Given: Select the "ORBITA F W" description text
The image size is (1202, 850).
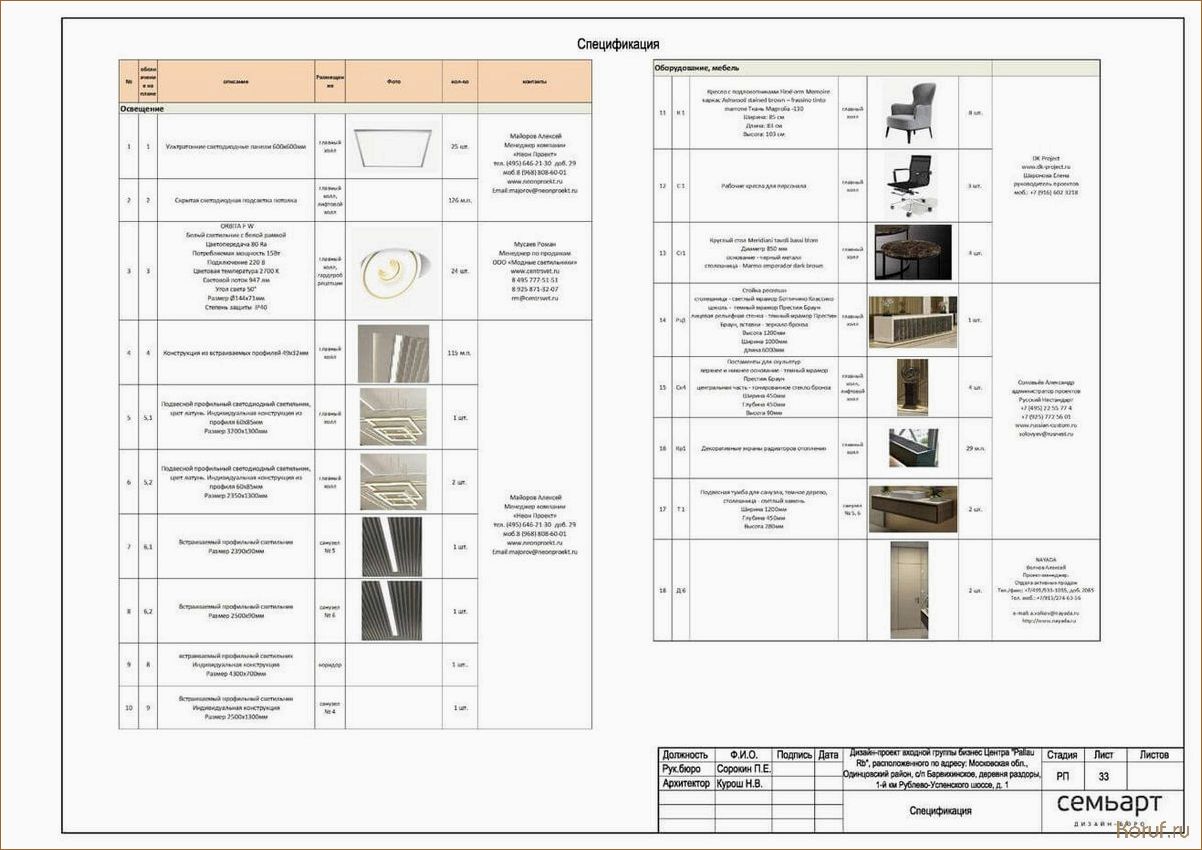Looking at the screenshot, I should [x=236, y=226].
